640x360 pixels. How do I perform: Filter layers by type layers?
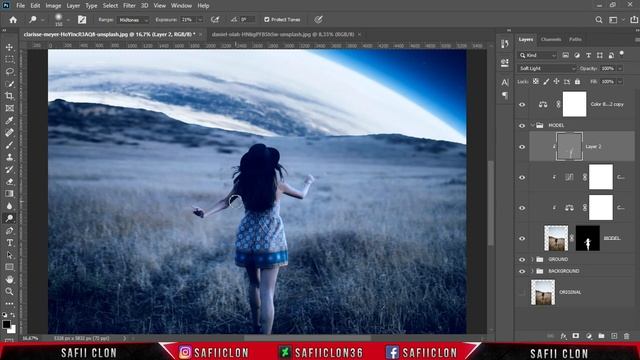(x=588, y=55)
